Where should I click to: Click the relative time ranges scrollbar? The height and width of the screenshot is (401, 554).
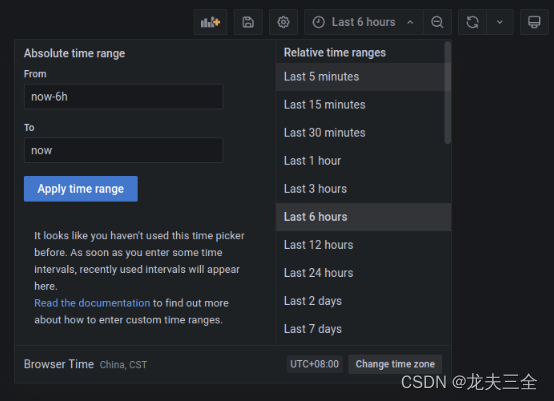pos(448,93)
